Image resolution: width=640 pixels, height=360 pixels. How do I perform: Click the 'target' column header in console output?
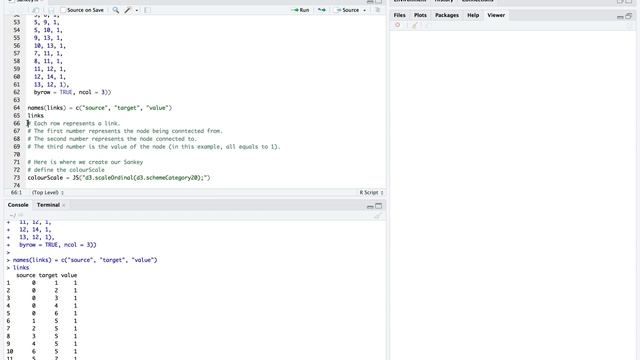coord(48,275)
